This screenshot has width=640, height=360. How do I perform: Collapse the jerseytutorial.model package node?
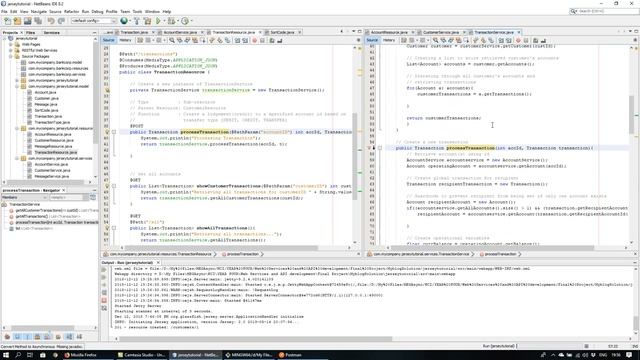coord(17,87)
